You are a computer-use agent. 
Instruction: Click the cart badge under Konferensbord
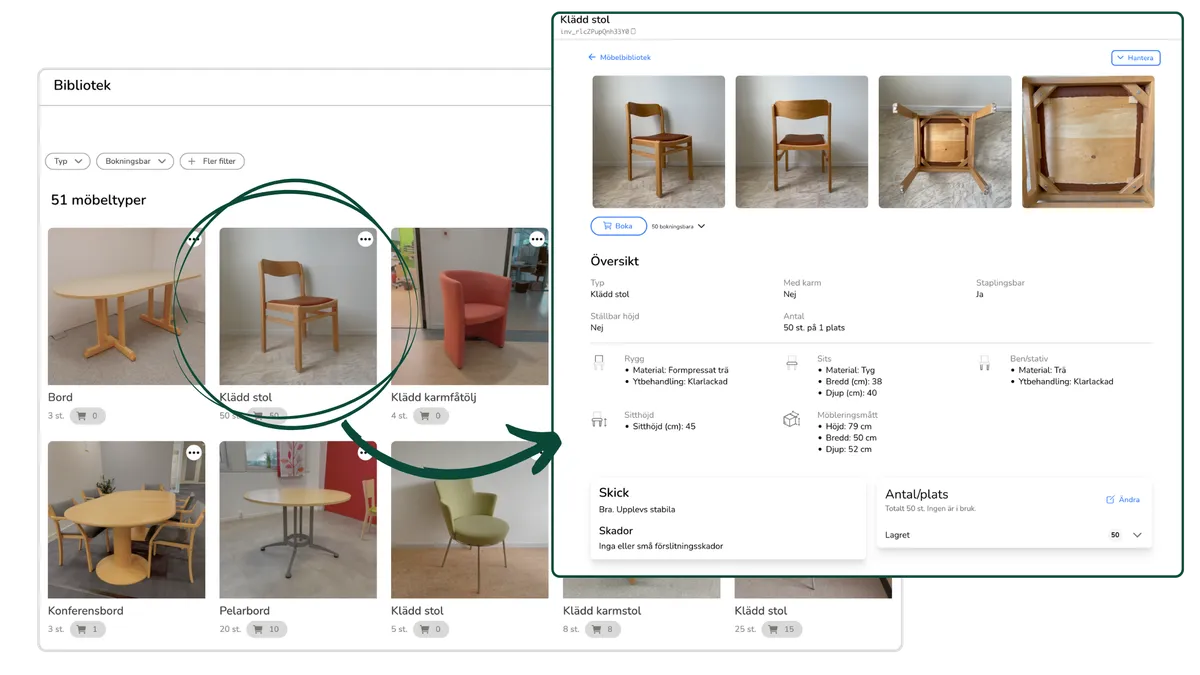[x=87, y=629]
